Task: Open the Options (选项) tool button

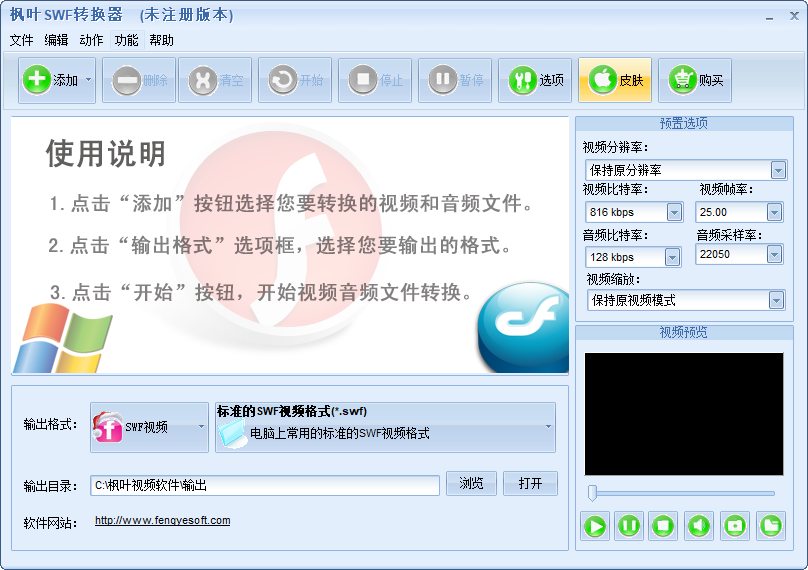Action: [x=535, y=80]
